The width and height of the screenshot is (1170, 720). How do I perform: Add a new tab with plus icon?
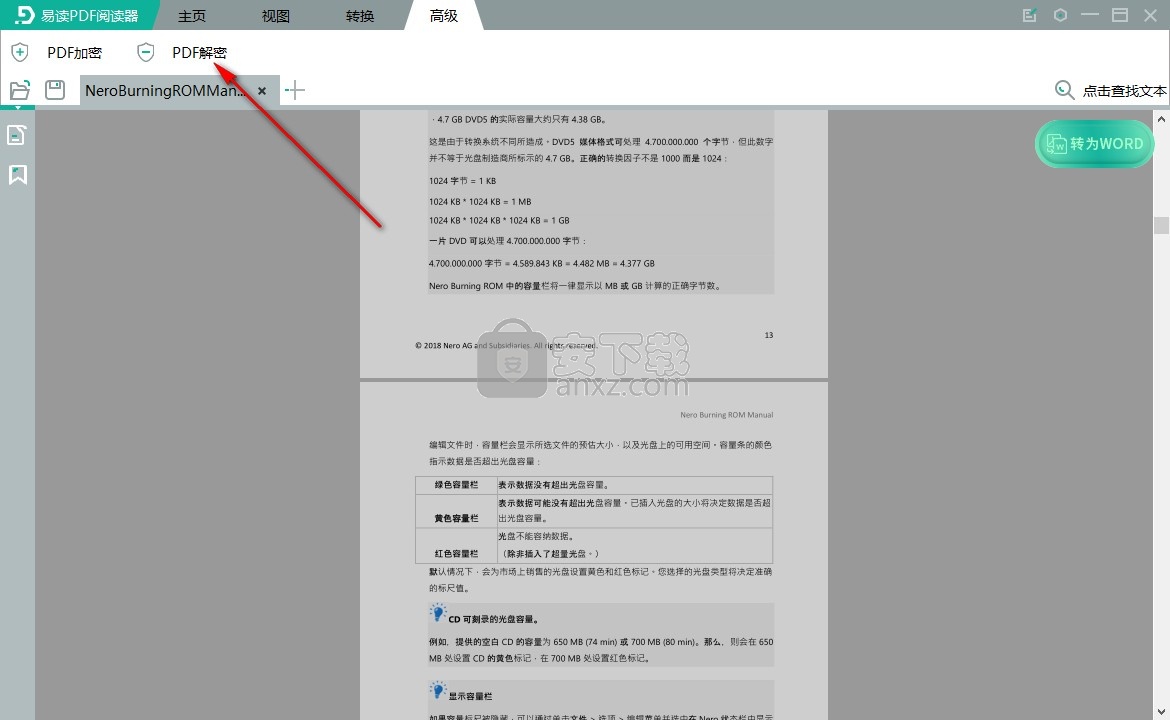[x=295, y=90]
